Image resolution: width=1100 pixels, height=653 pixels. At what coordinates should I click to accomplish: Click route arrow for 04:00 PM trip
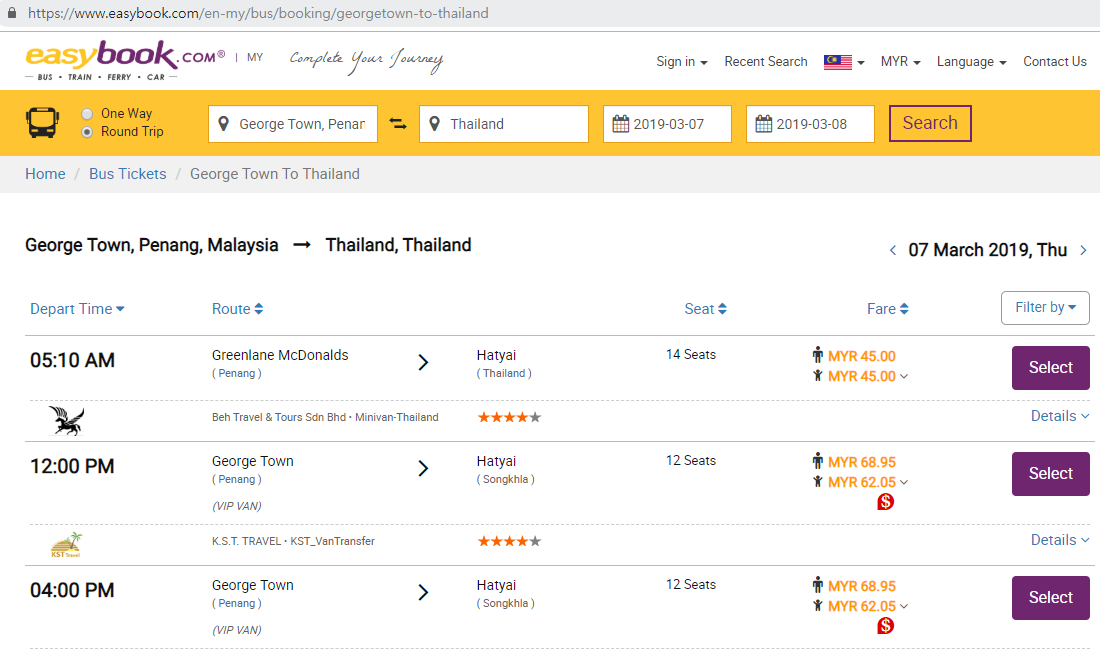click(423, 593)
